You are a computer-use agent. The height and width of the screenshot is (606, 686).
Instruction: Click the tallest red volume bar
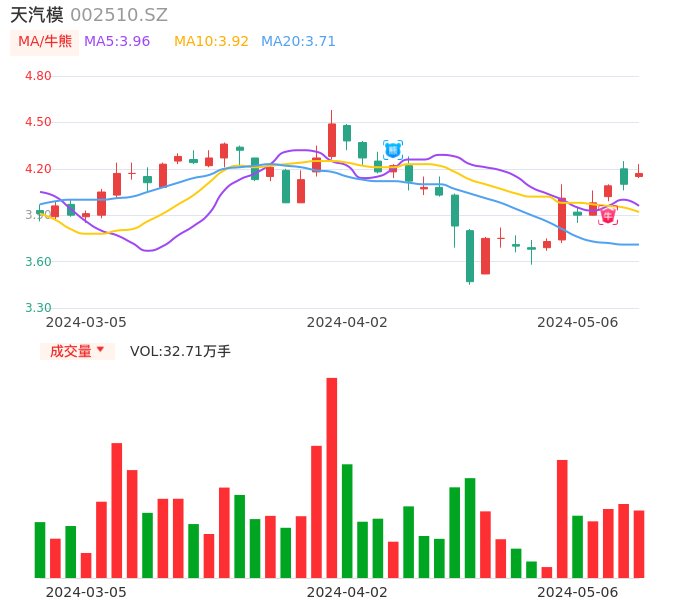point(332,478)
